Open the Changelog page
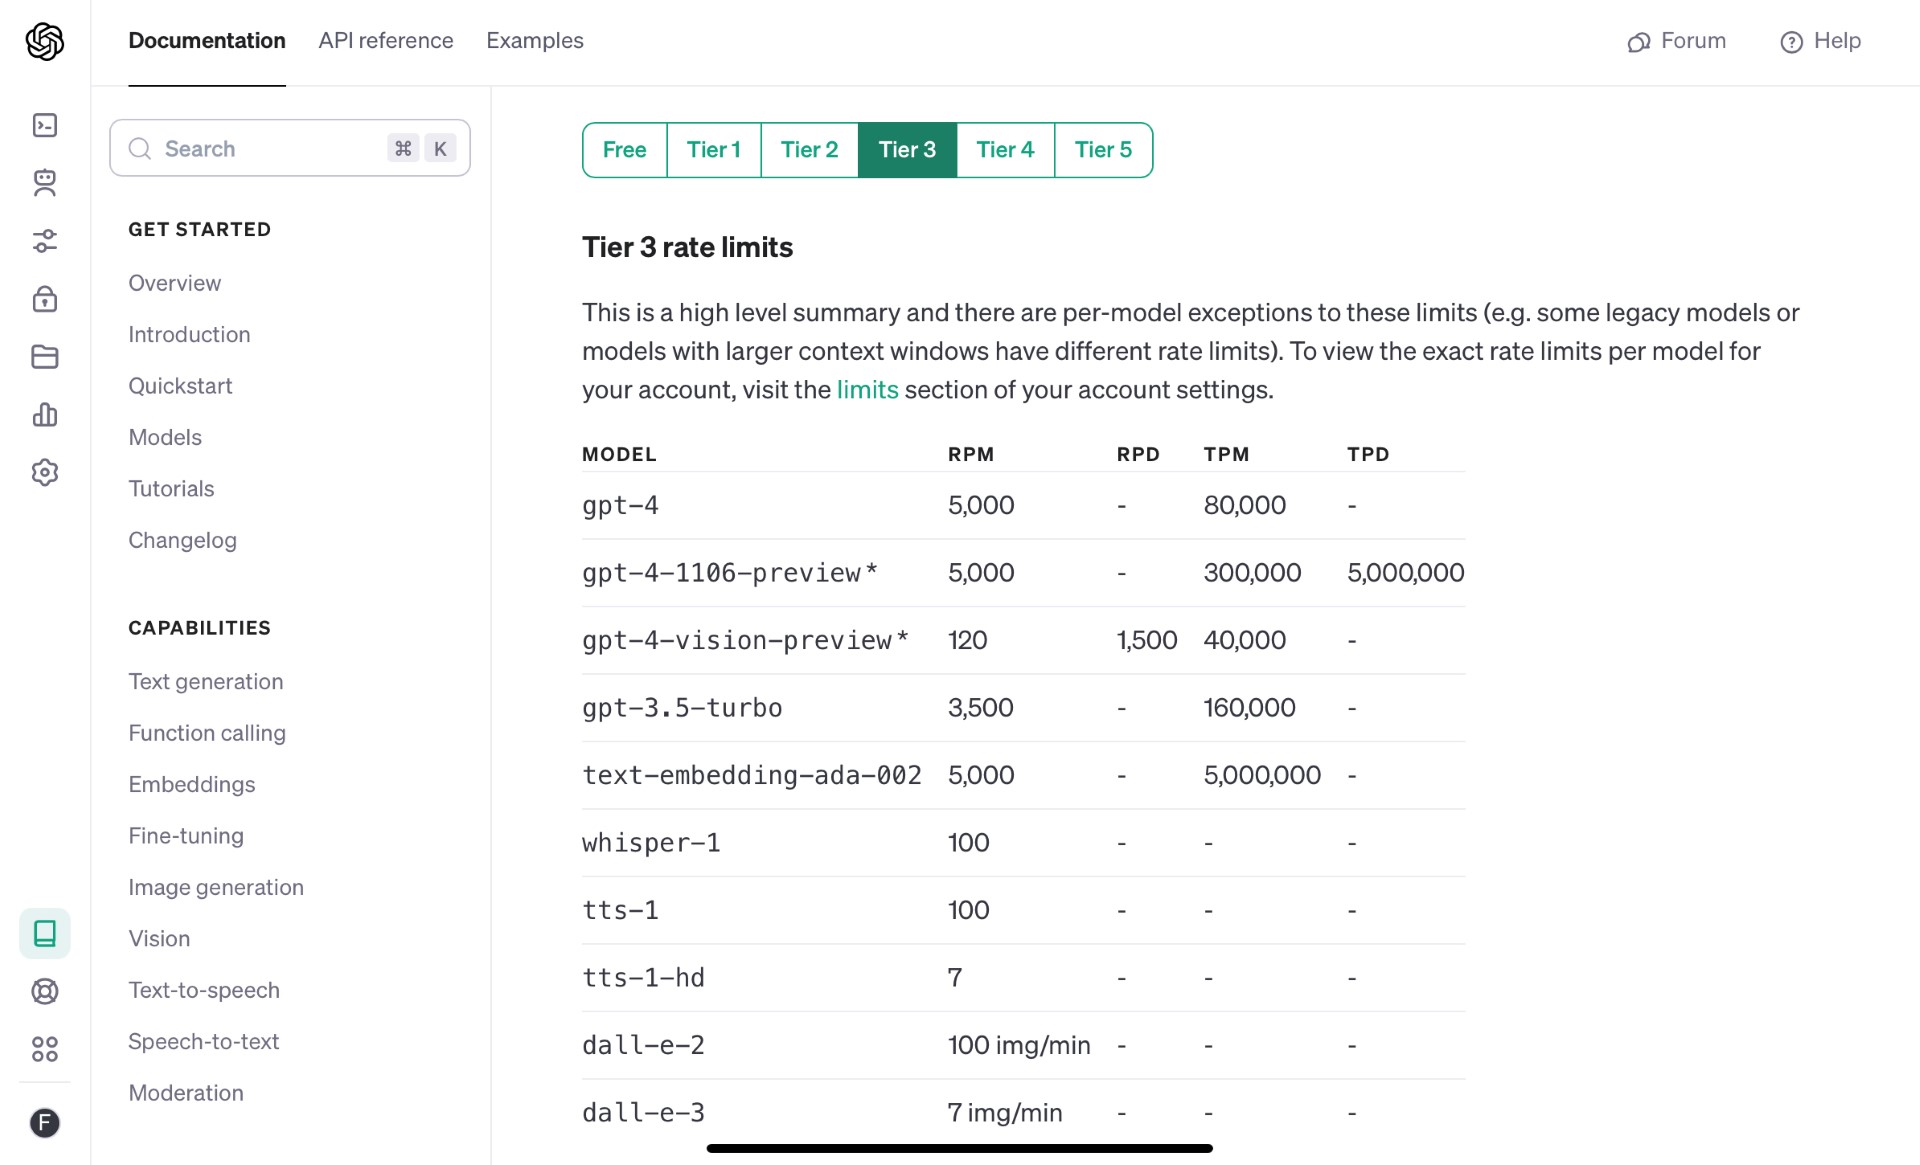 click(182, 540)
